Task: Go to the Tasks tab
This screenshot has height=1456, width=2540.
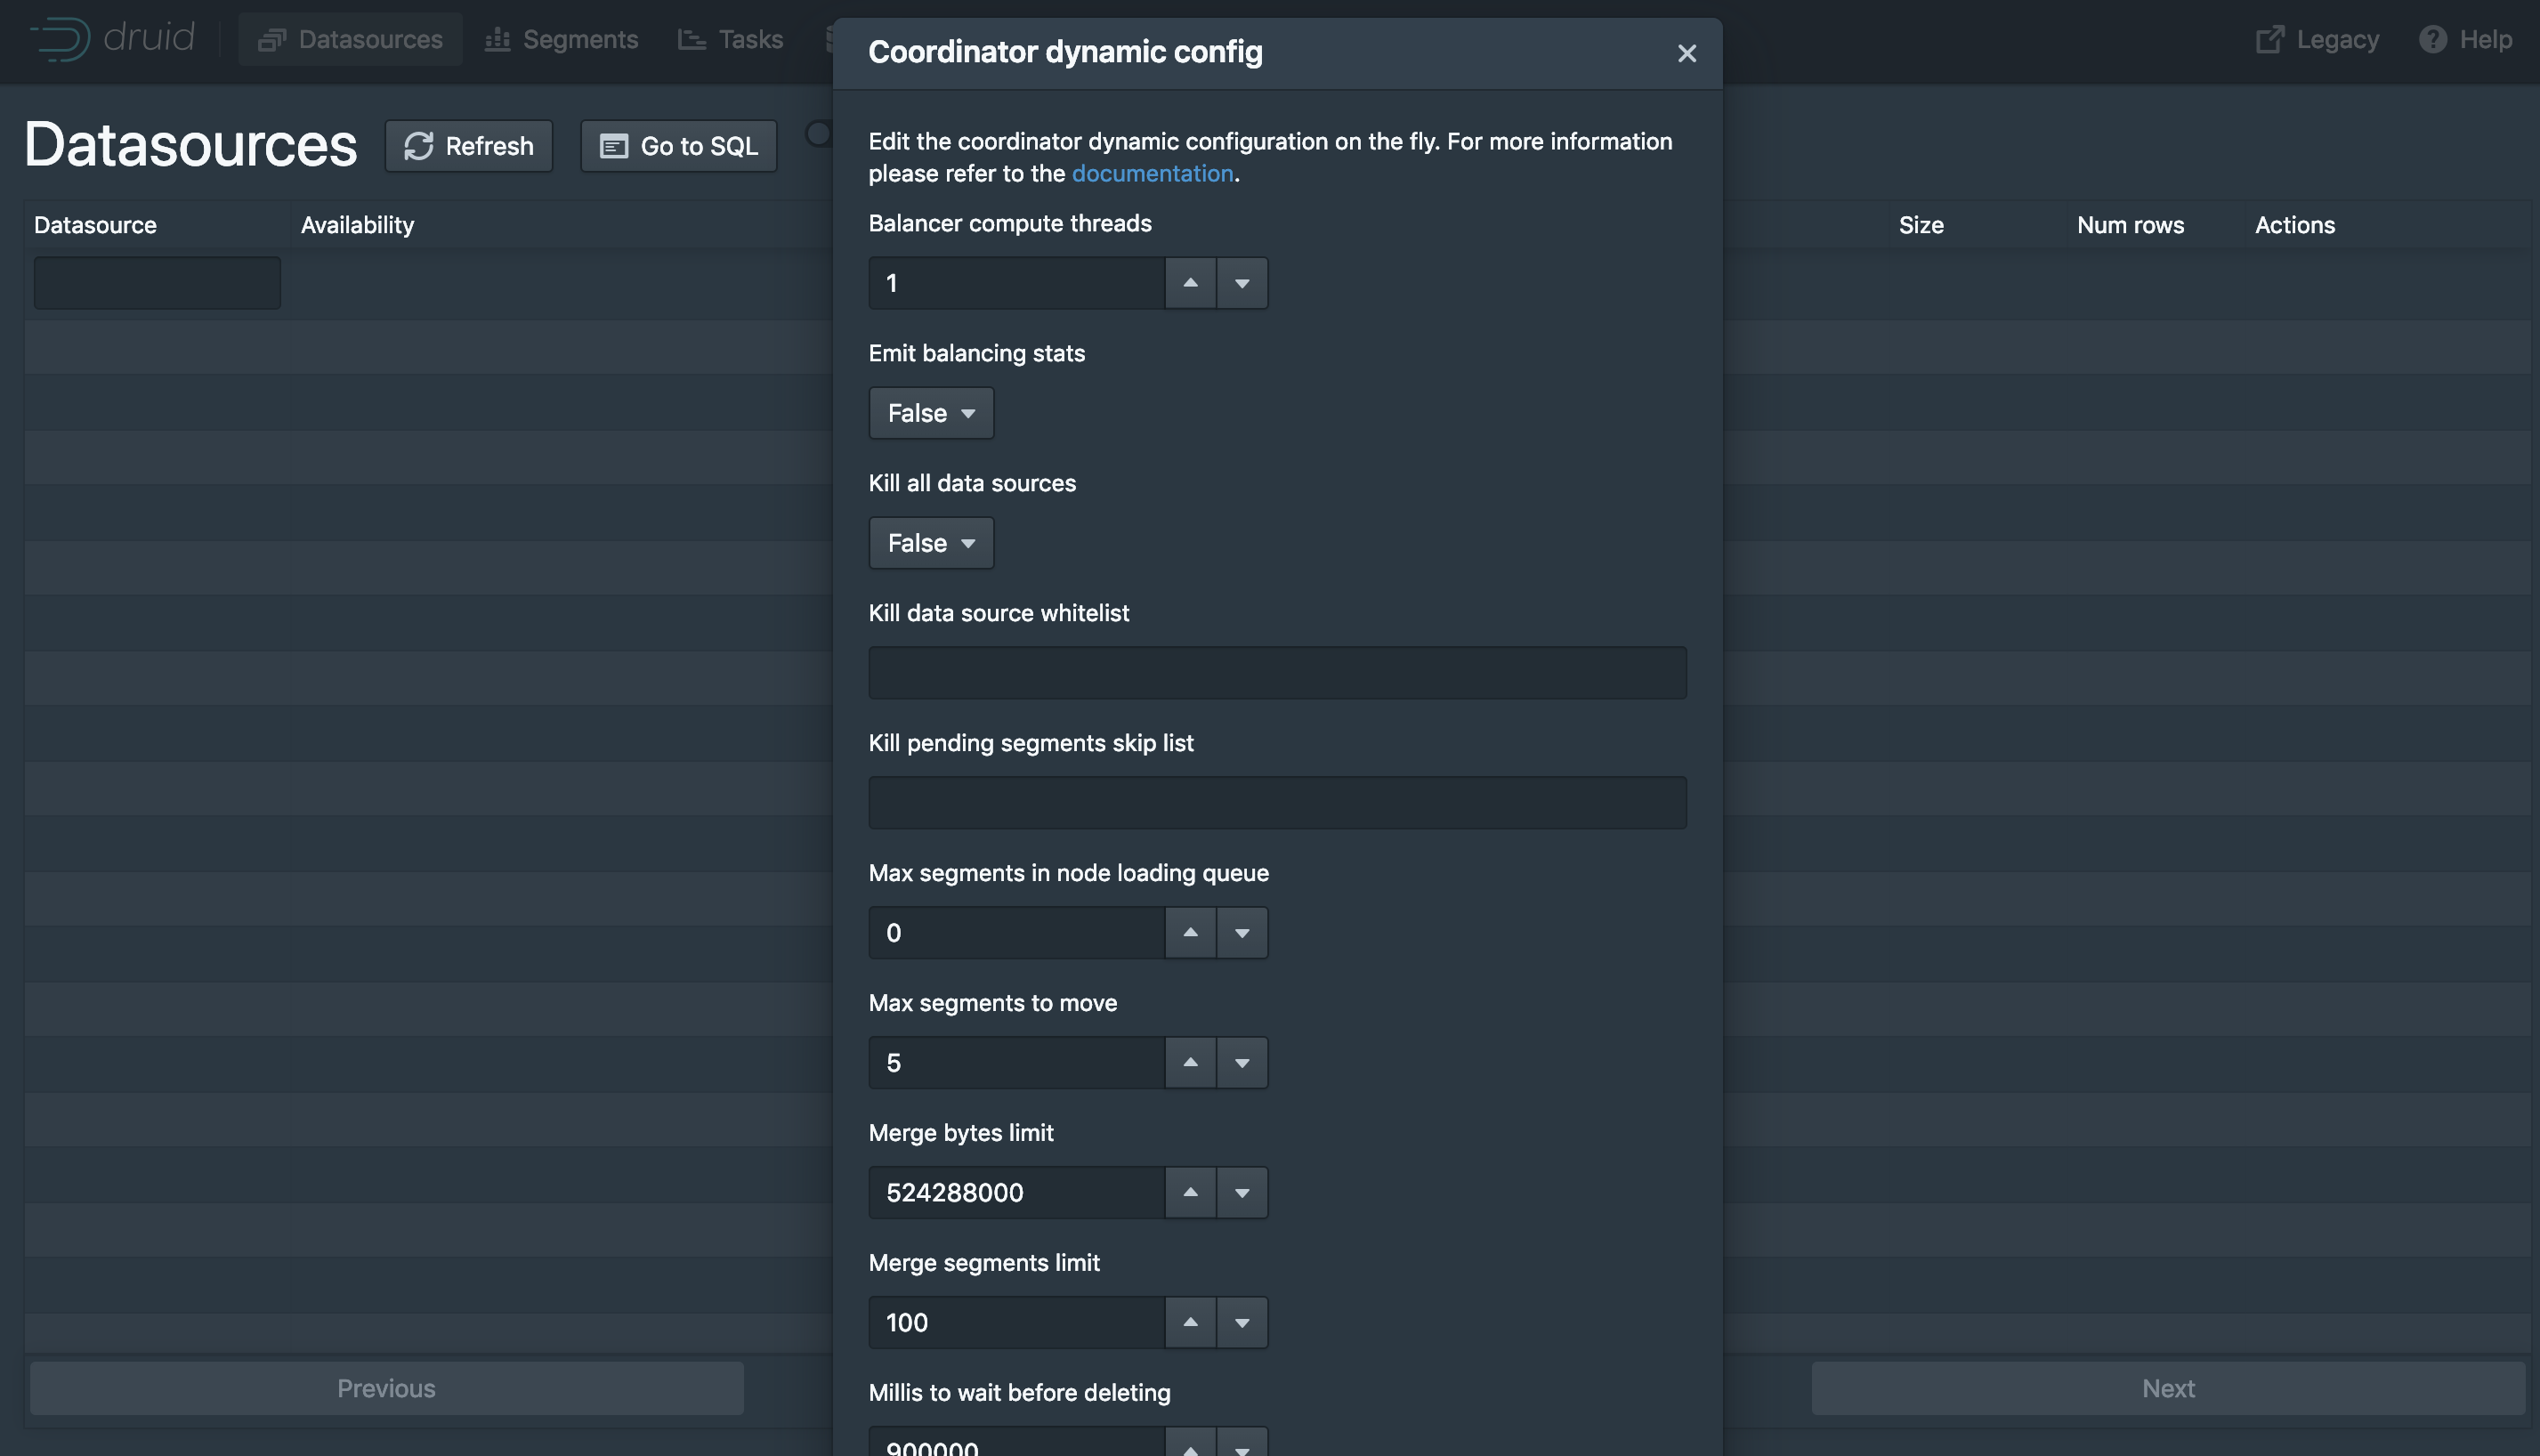Action: pyautogui.click(x=731, y=39)
